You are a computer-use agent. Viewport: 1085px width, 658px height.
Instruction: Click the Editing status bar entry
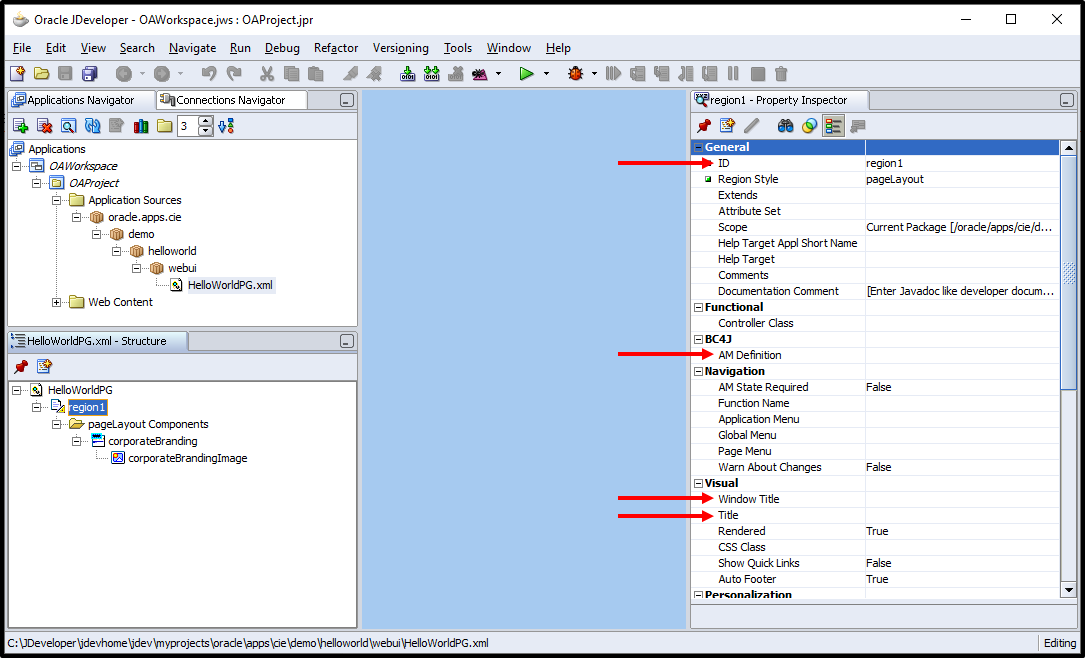tap(1059, 643)
